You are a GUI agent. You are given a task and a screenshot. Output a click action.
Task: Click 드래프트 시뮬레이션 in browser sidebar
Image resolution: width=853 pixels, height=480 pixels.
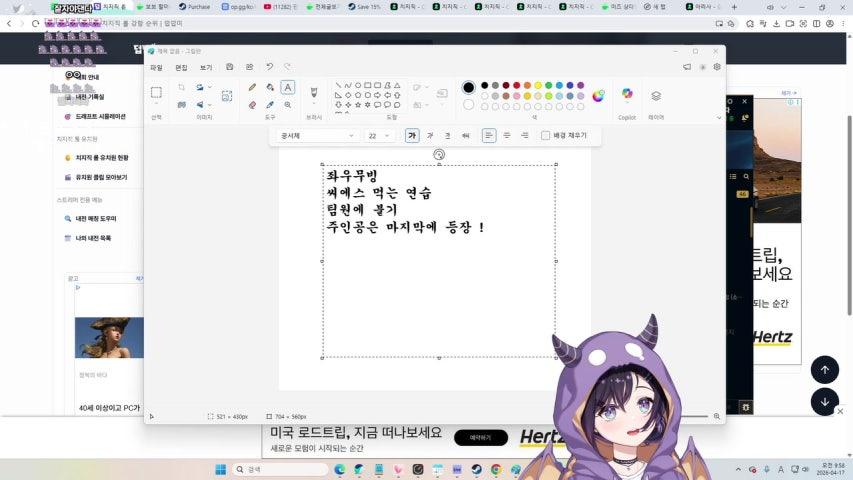click(x=100, y=116)
